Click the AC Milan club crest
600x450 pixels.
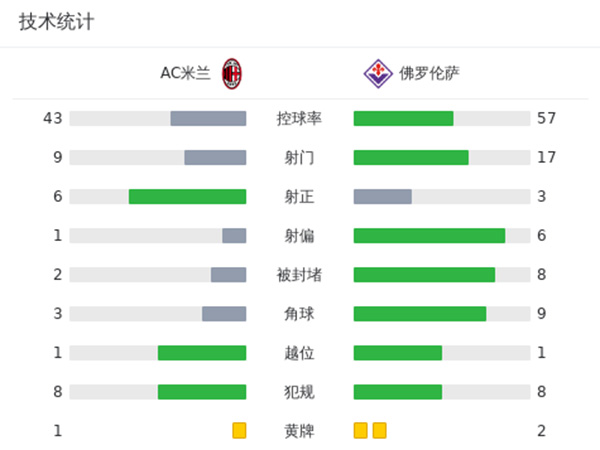232,73
